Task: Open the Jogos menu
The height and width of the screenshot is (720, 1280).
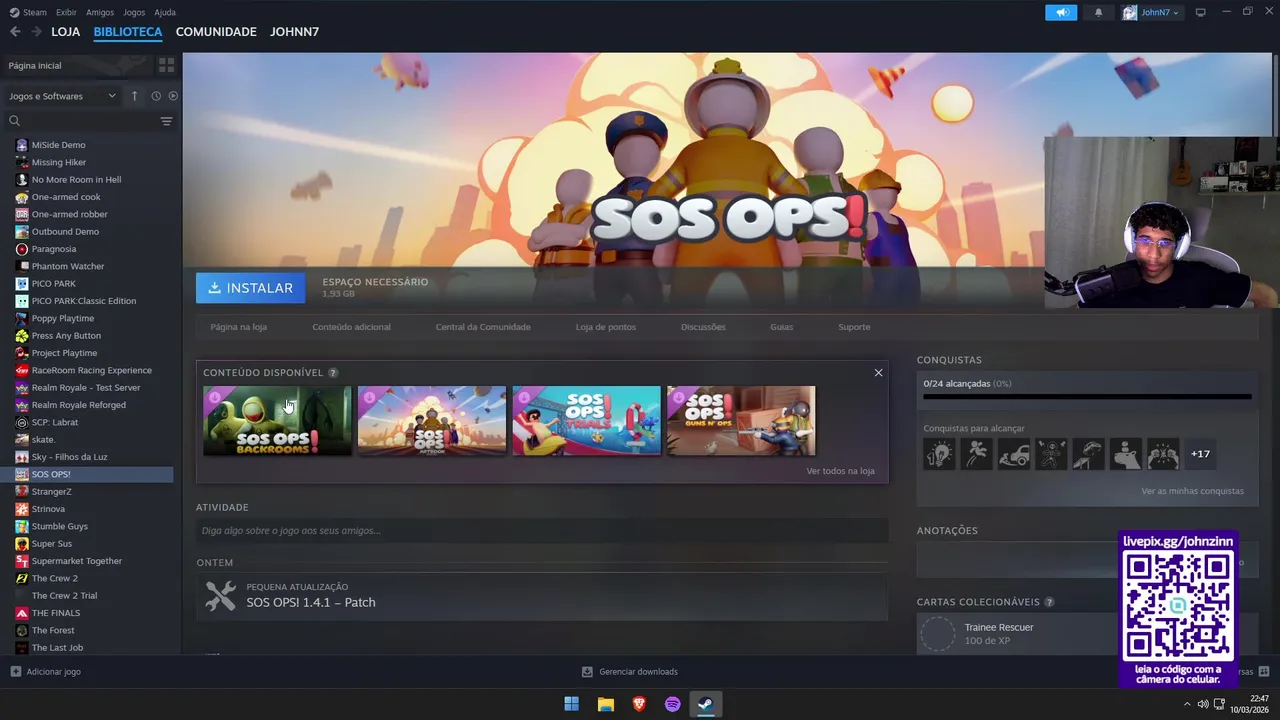Action: (134, 12)
